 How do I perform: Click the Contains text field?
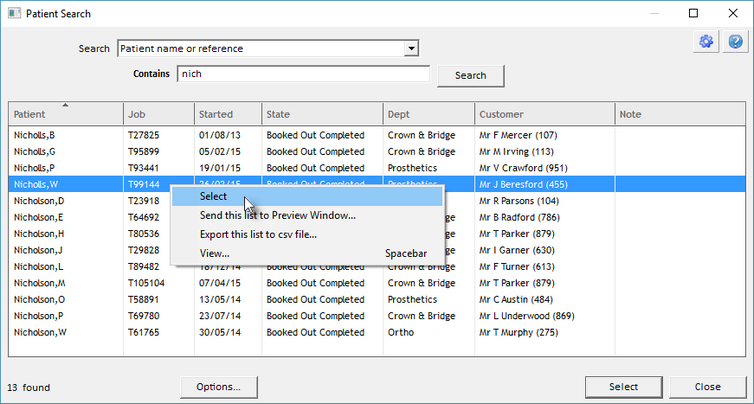click(303, 74)
